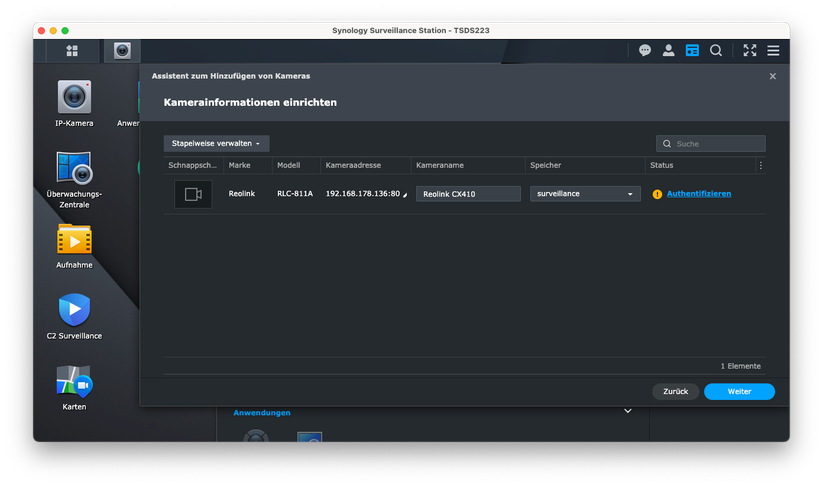Click the Authentifizieren link
The height and width of the screenshot is (485, 823).
pos(699,194)
